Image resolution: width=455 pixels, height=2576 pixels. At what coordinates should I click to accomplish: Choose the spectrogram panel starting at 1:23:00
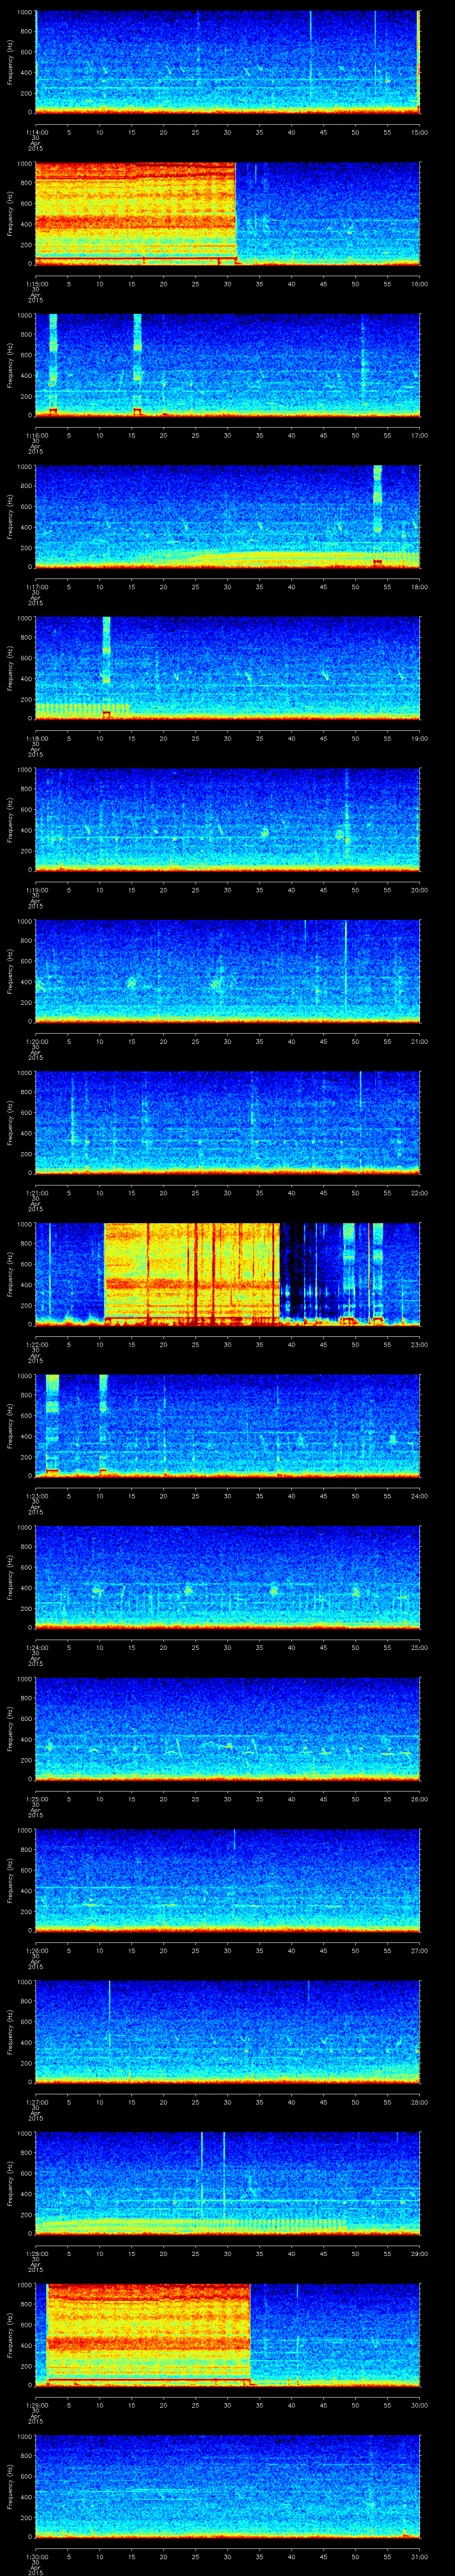pos(228,1425)
